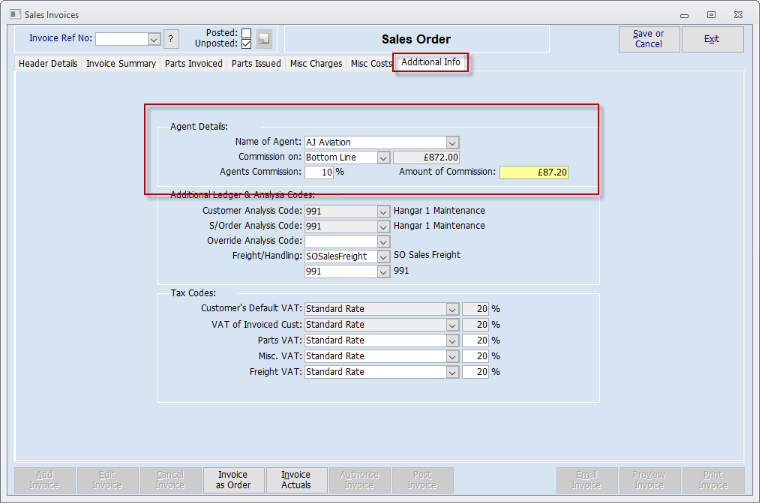760x503 pixels.
Task: Open the Freight/Handling SOSalesFreight dropdown
Action: click(x=383, y=257)
